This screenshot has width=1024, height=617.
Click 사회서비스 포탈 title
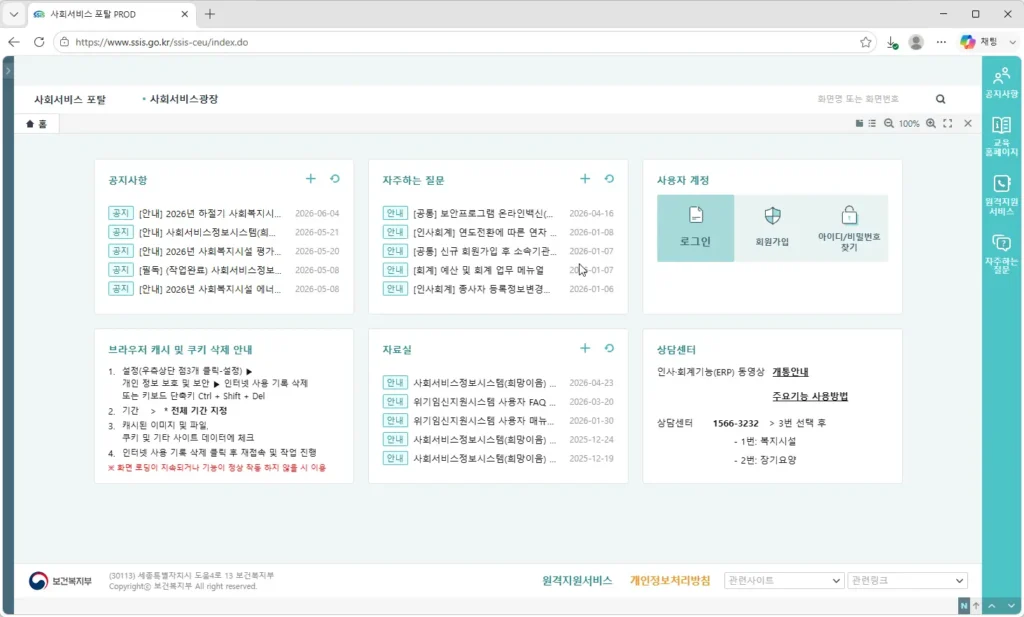tap(70, 99)
